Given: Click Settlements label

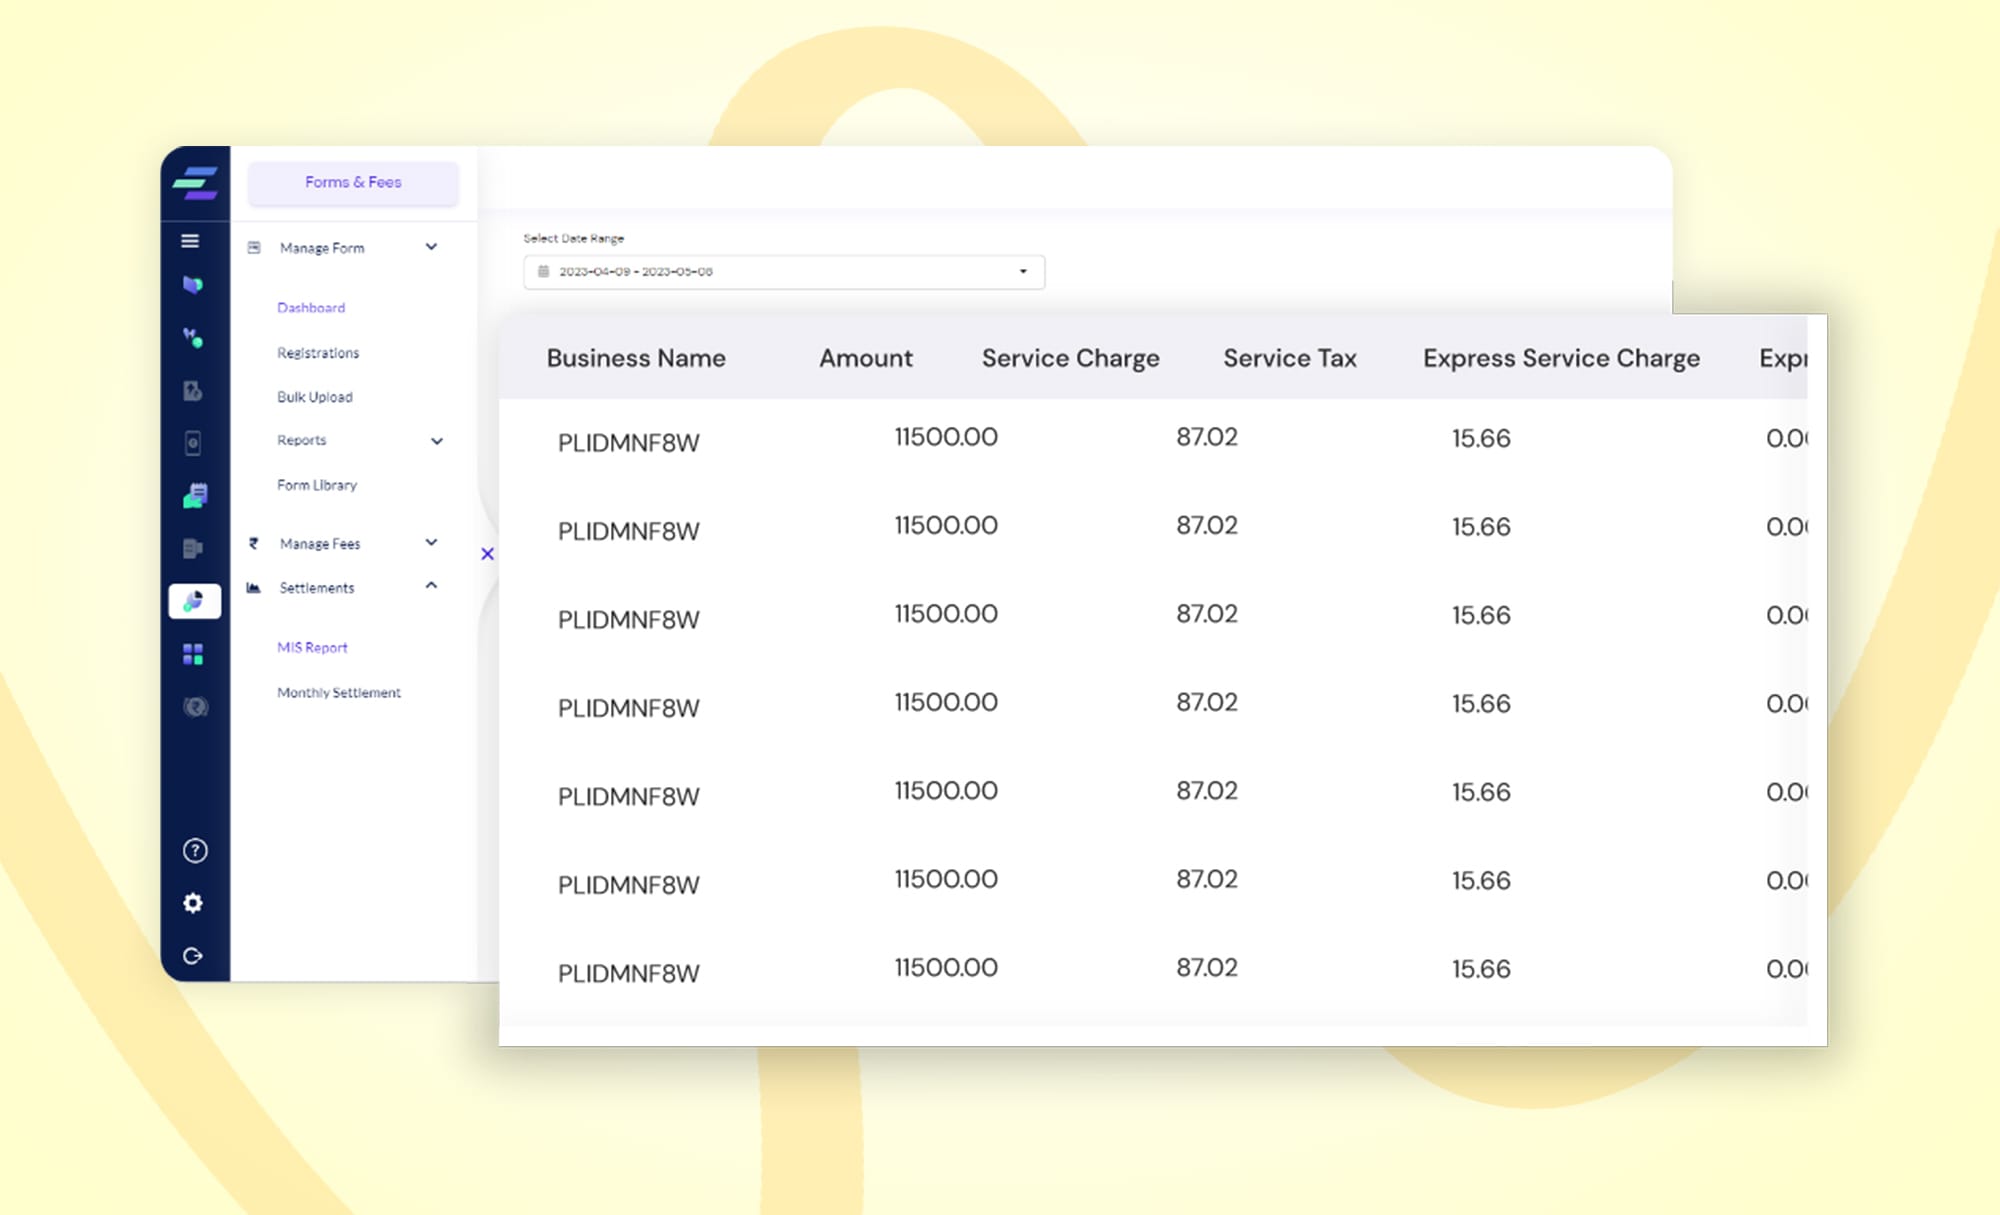Looking at the screenshot, I should coord(317,588).
